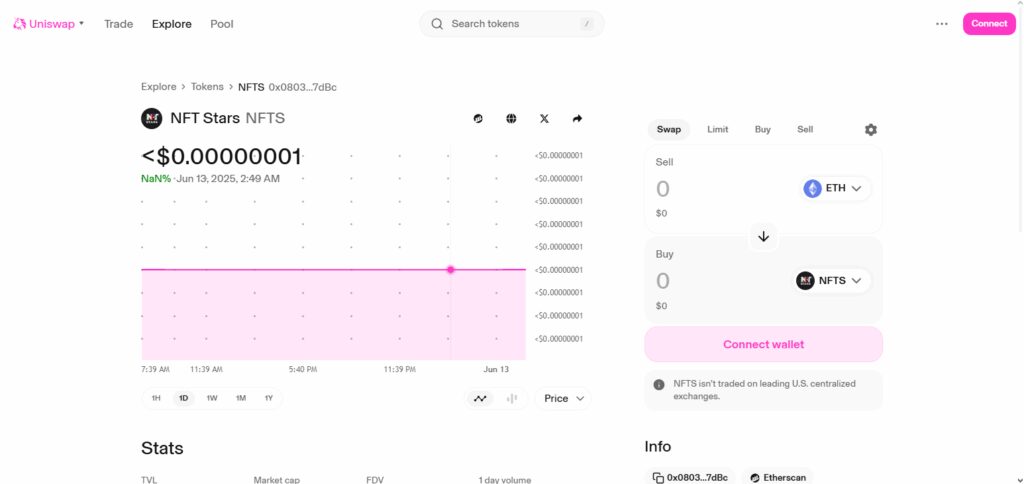
Task: Click the share arrow icon
Action: pyautogui.click(x=577, y=119)
